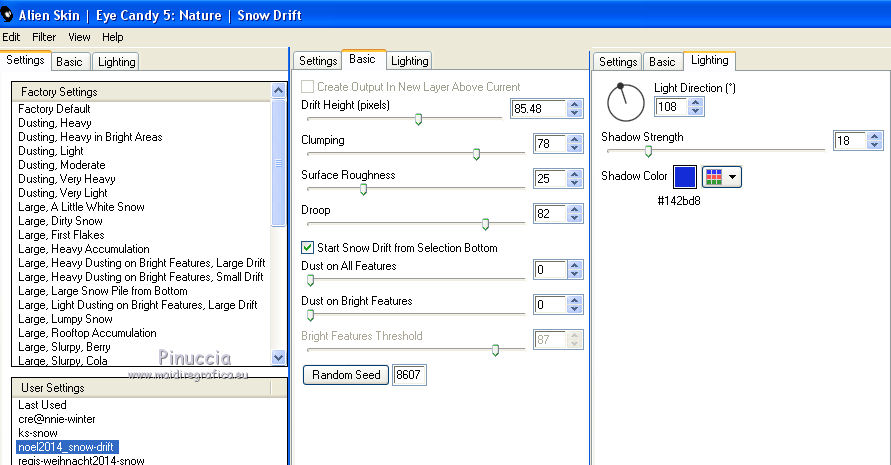Select Large, Slurpy, Berry preset
The height and width of the screenshot is (465, 891).
click(x=64, y=347)
